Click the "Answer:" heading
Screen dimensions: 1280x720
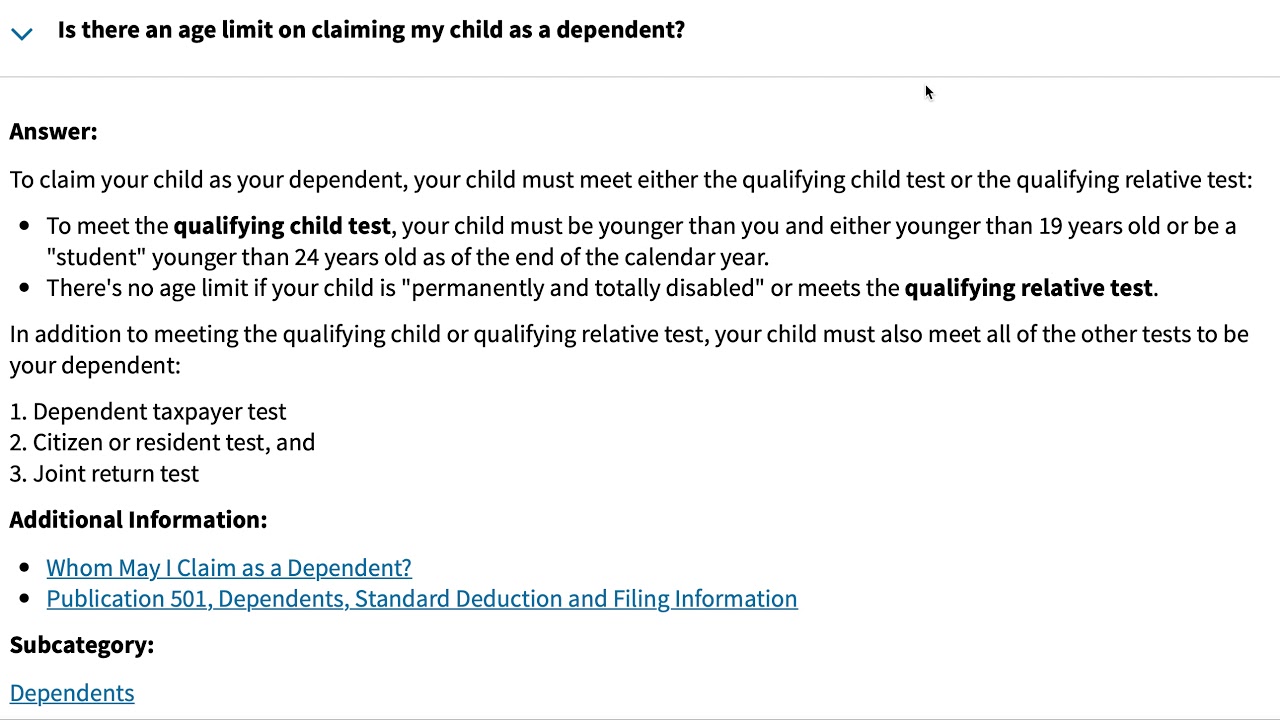54,132
